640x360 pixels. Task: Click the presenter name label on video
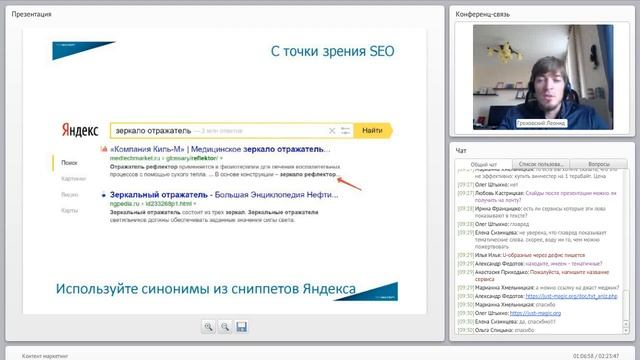pos(541,123)
